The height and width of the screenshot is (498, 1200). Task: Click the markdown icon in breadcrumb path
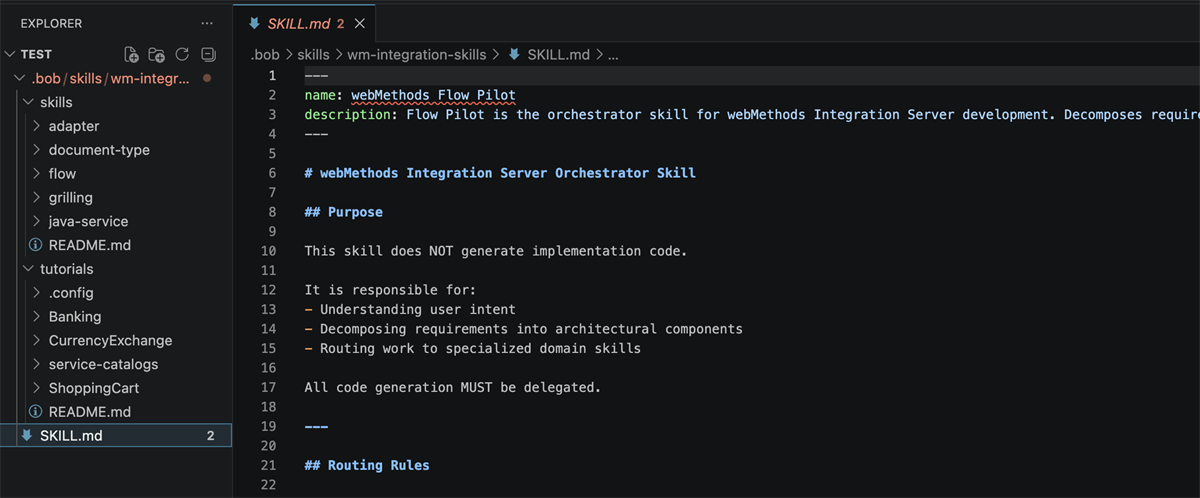tap(514, 55)
